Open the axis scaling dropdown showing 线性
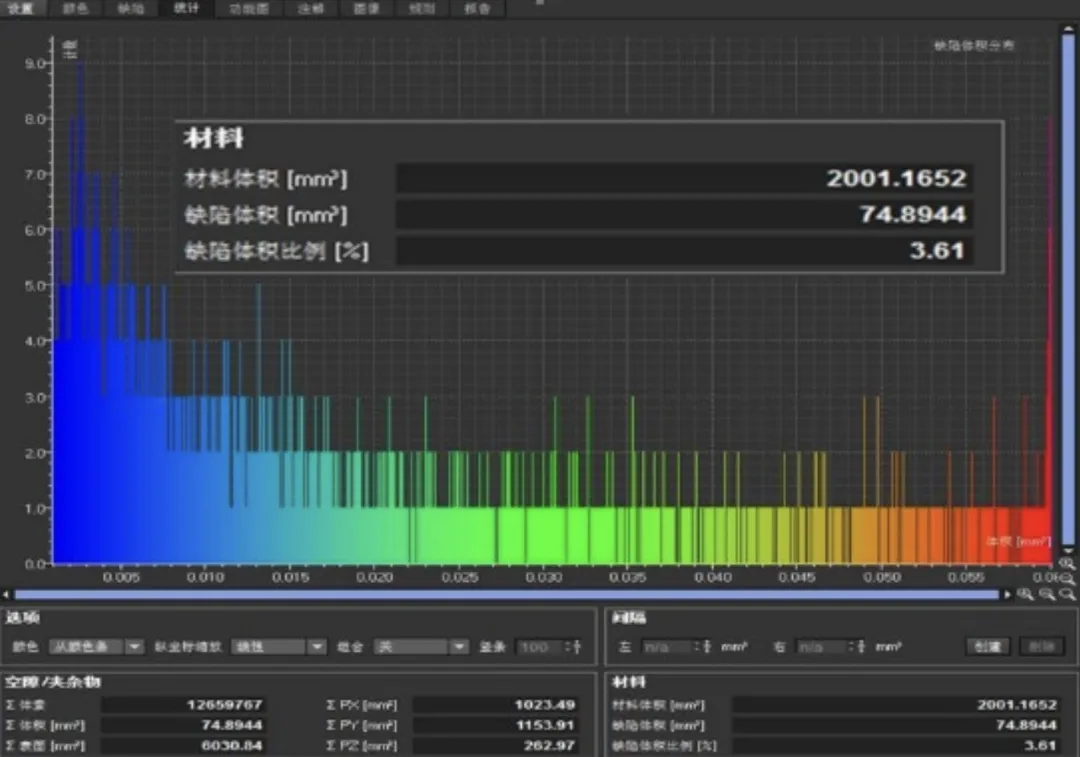Image resolution: width=1080 pixels, height=757 pixels. [278, 646]
